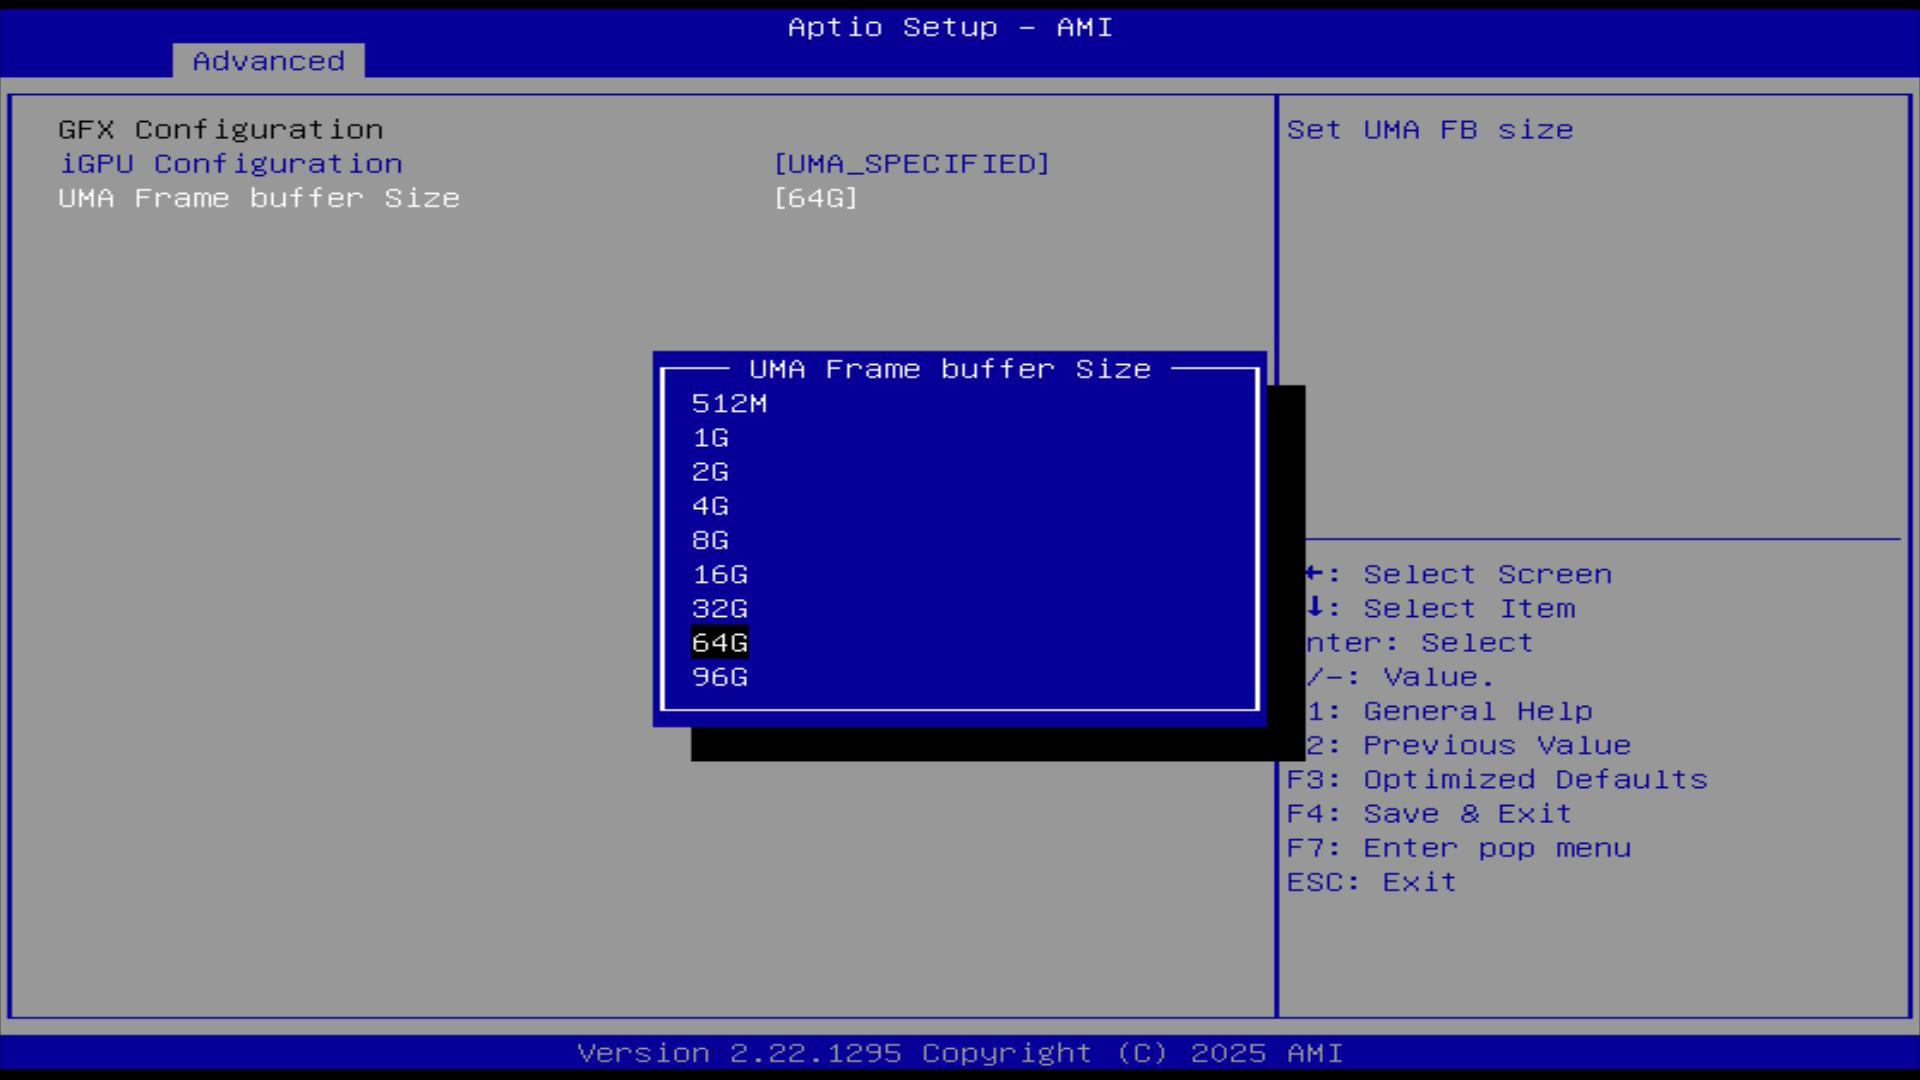Click the Set UMA FB size help text
Viewport: 1920px width, 1080px height.
1429,130
